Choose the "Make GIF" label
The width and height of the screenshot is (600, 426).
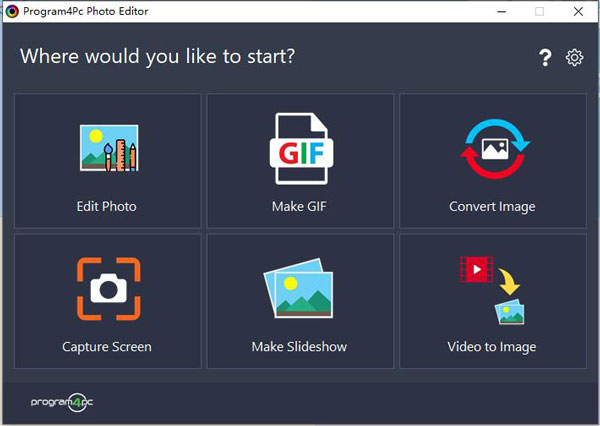pos(299,206)
